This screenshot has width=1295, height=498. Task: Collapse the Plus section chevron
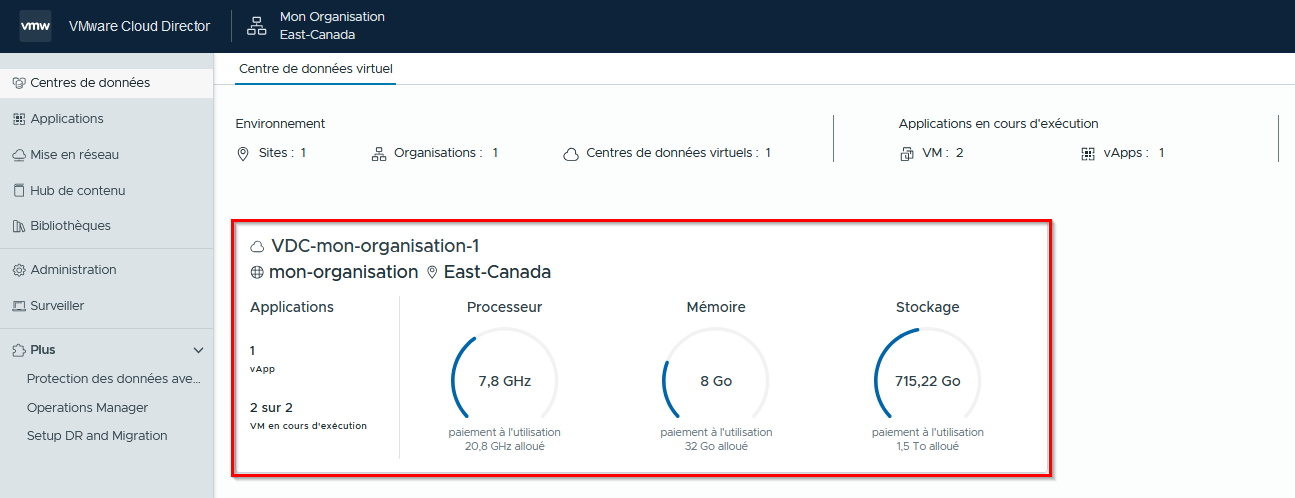pyautogui.click(x=198, y=351)
